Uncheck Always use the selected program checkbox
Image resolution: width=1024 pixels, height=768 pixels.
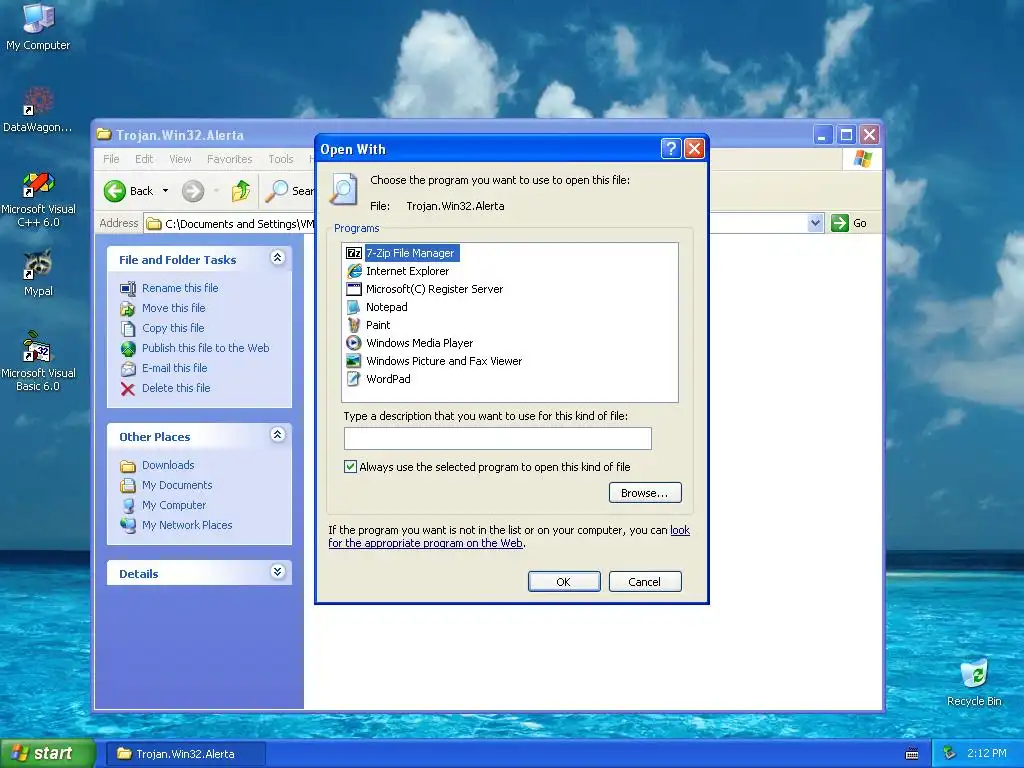coord(351,466)
